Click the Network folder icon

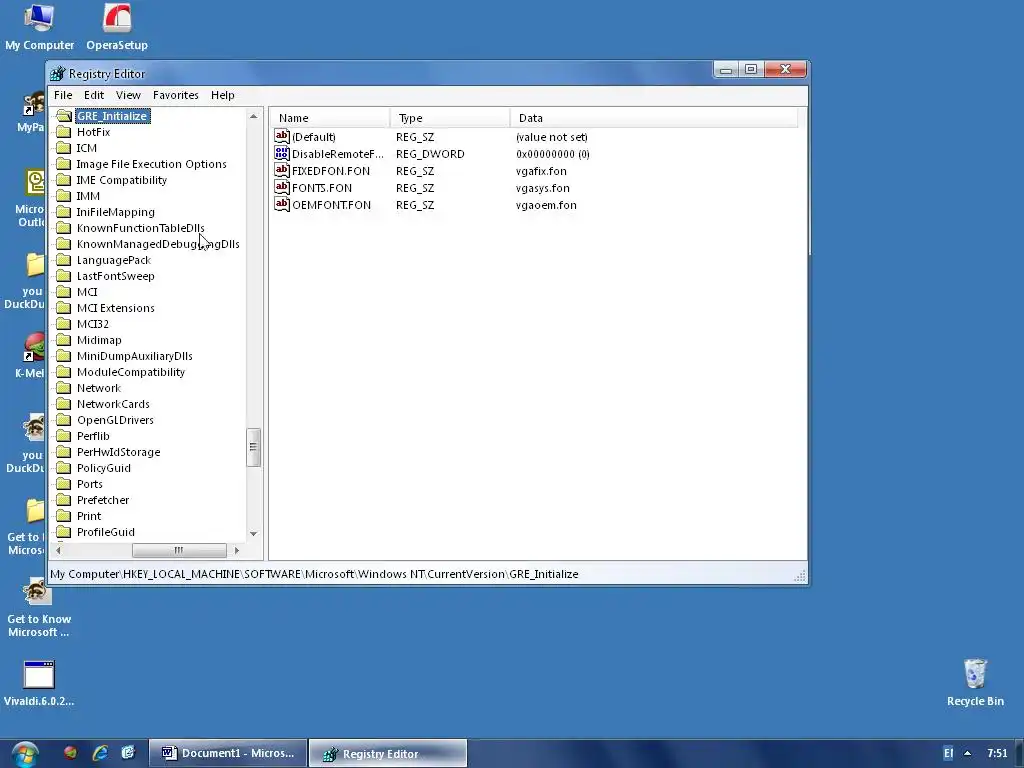[63, 388]
